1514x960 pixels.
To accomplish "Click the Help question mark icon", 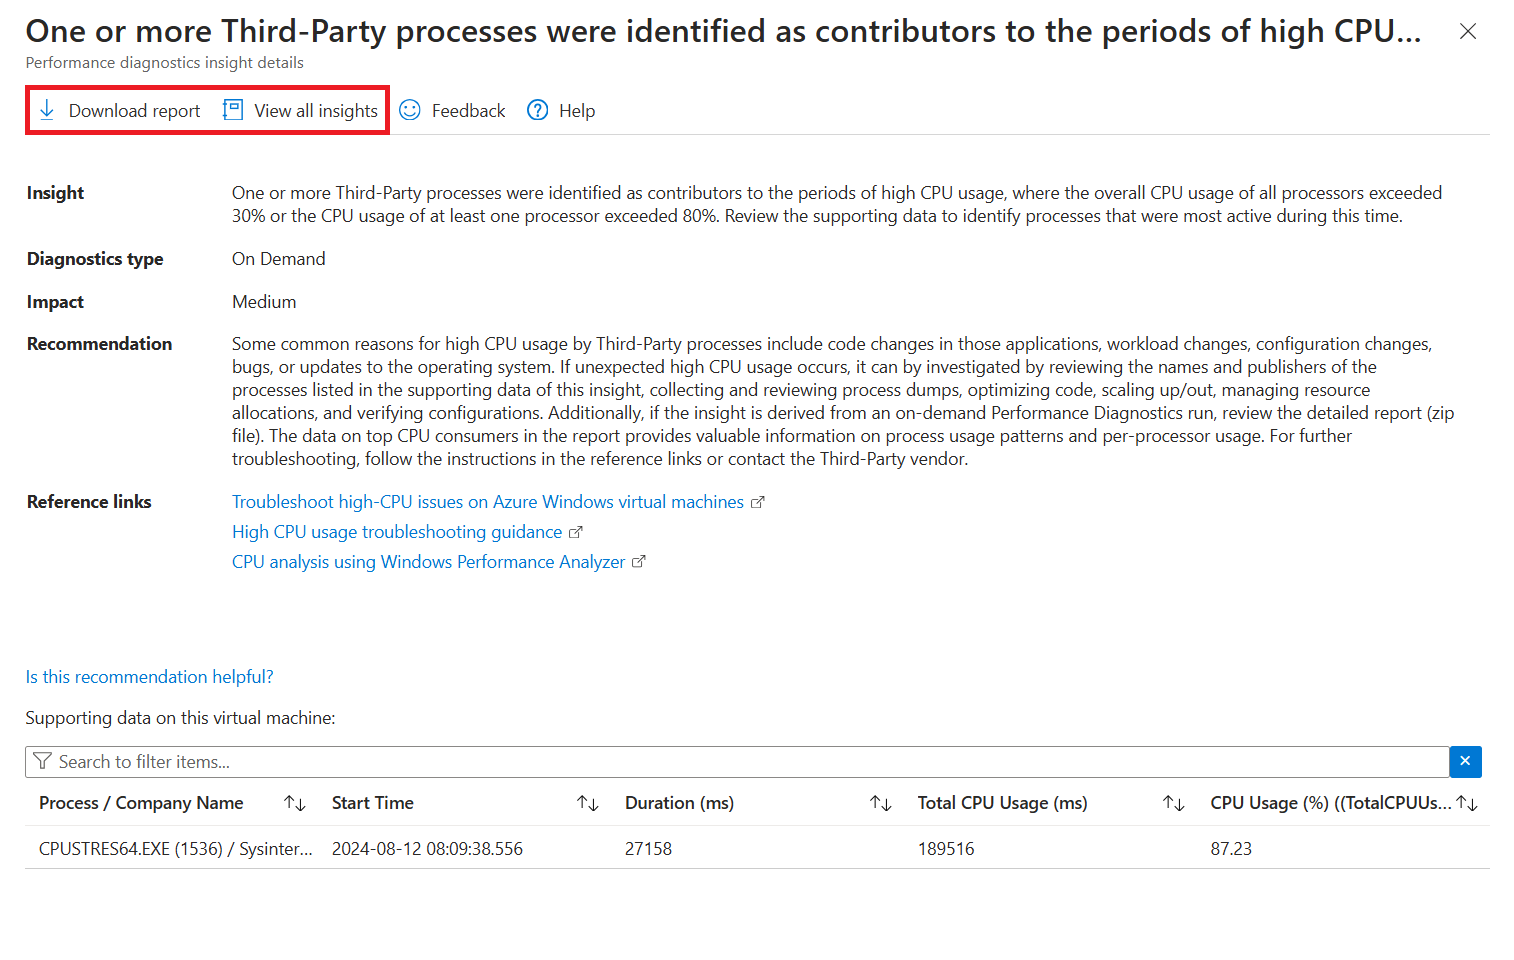I will tap(538, 110).
